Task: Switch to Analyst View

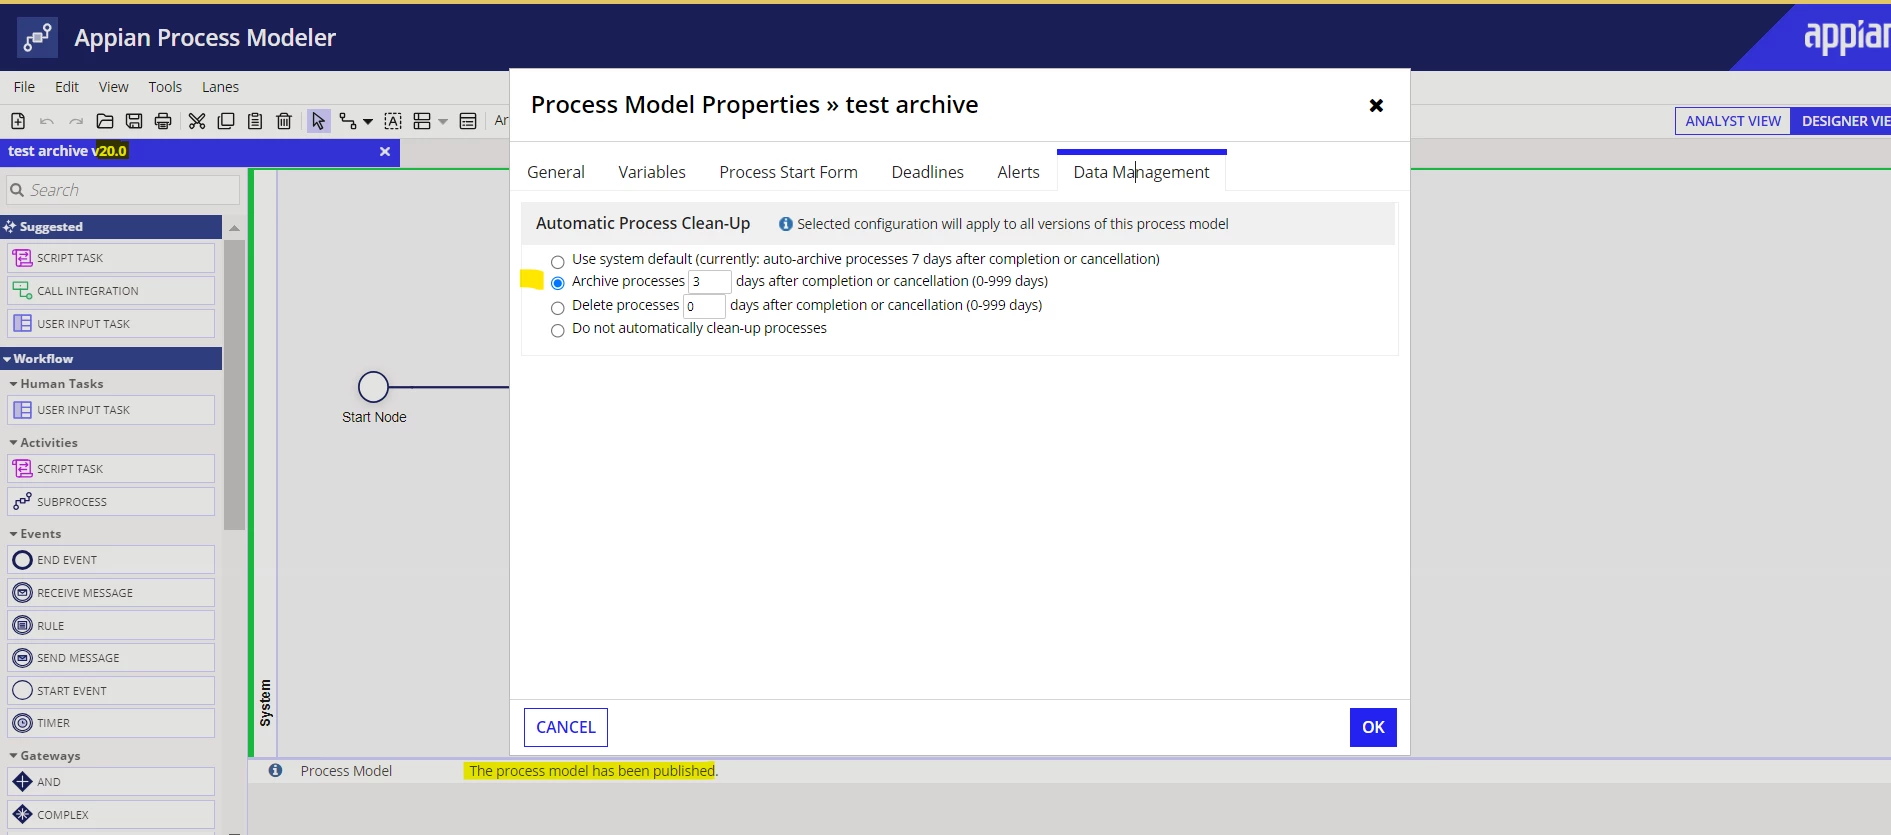Action: [1733, 121]
